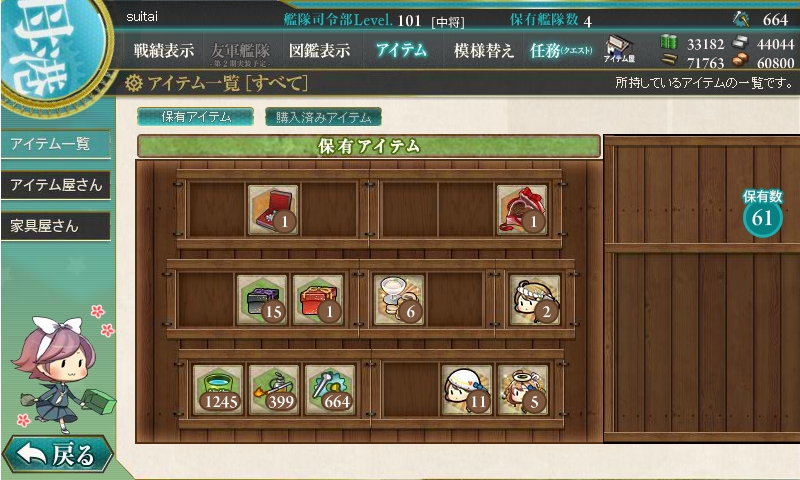Image resolution: width=800 pixels, height=480 pixels.
Task: Switch to the 購入済みアイテム tab
Action: 323,117
